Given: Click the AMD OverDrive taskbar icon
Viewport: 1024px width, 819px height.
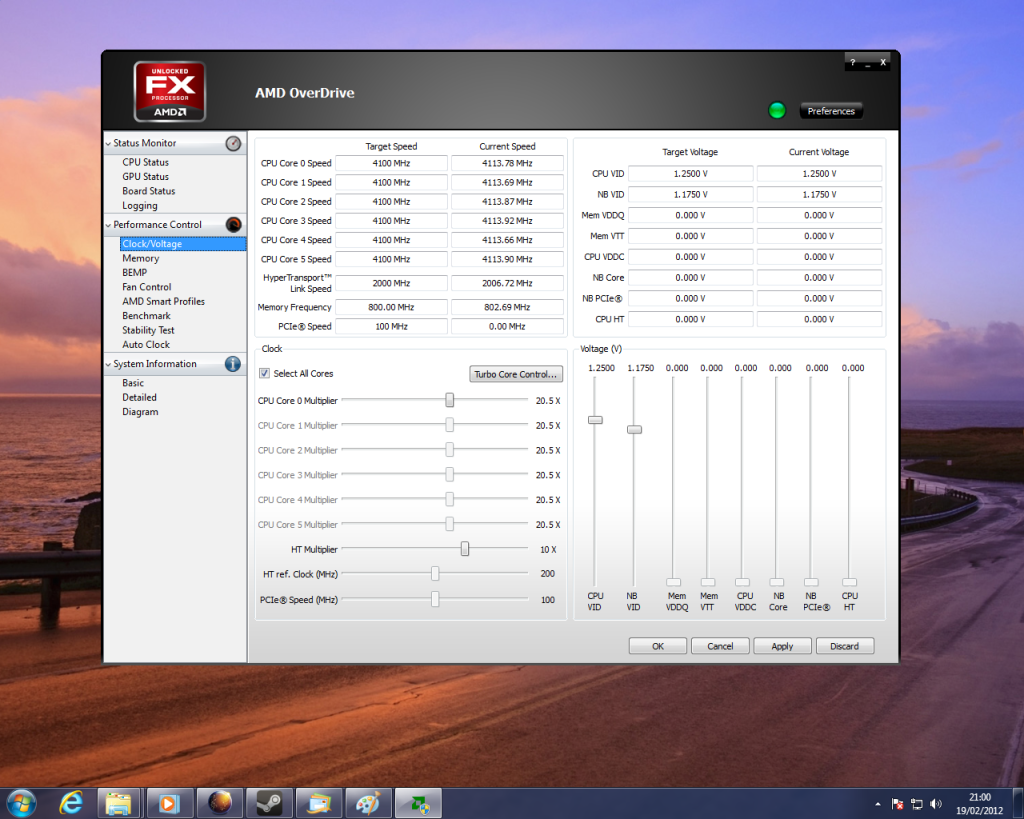Looking at the screenshot, I should pos(418,803).
